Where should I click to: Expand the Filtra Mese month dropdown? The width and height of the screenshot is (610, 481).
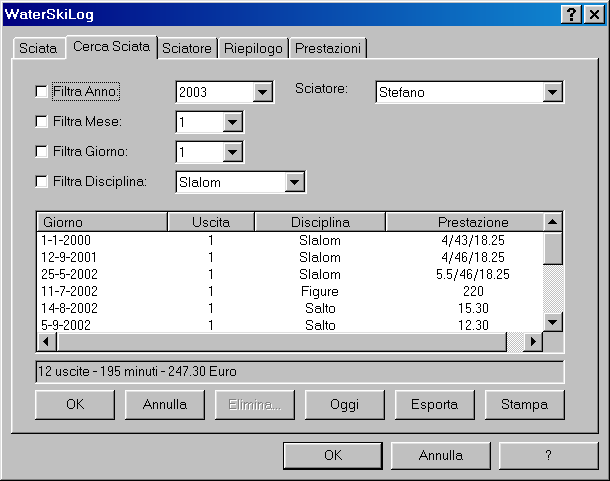pyautogui.click(x=232, y=122)
